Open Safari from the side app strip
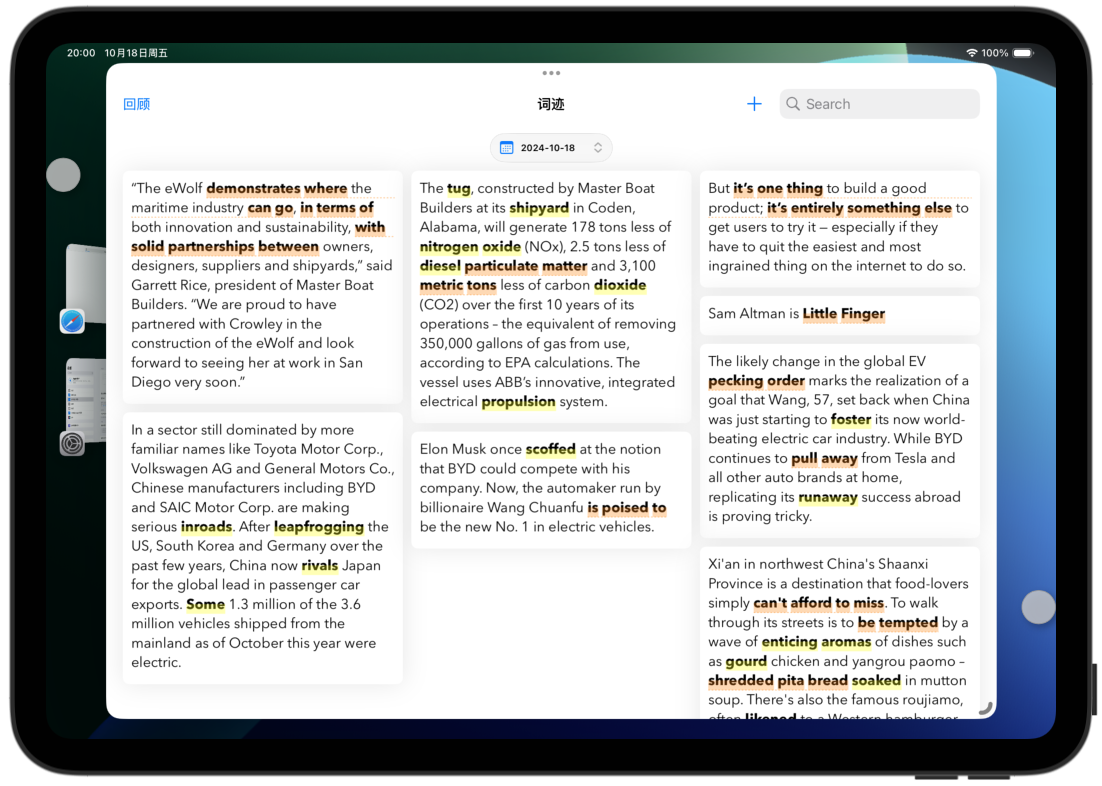 click(x=72, y=321)
